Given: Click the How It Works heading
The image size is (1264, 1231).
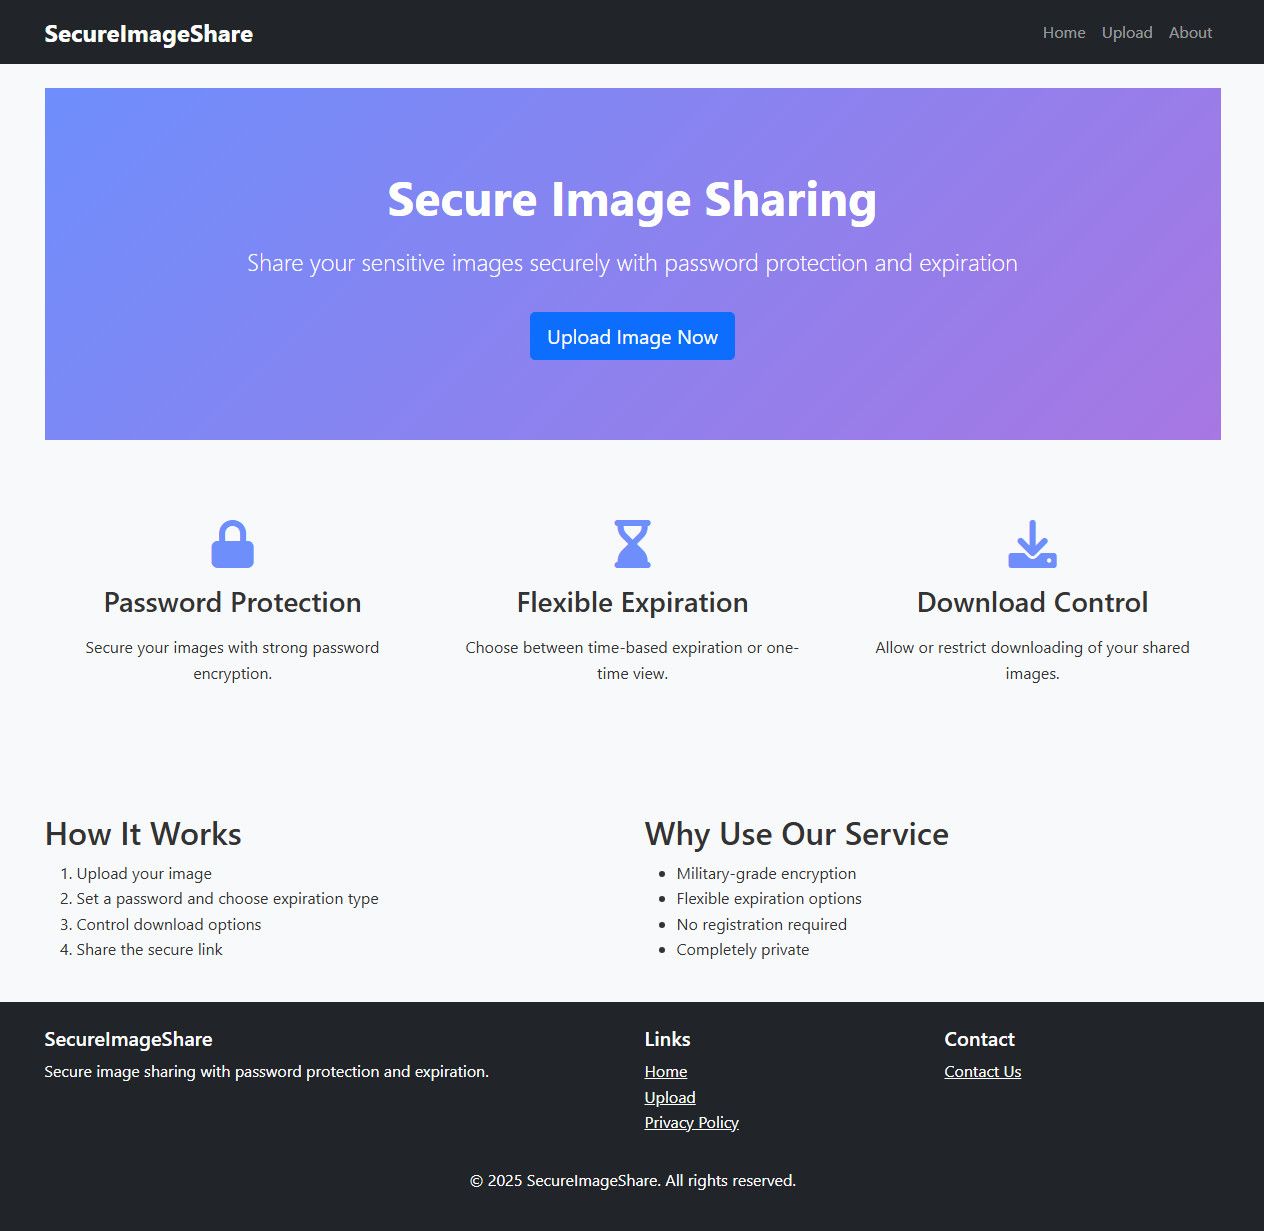Looking at the screenshot, I should 143,834.
